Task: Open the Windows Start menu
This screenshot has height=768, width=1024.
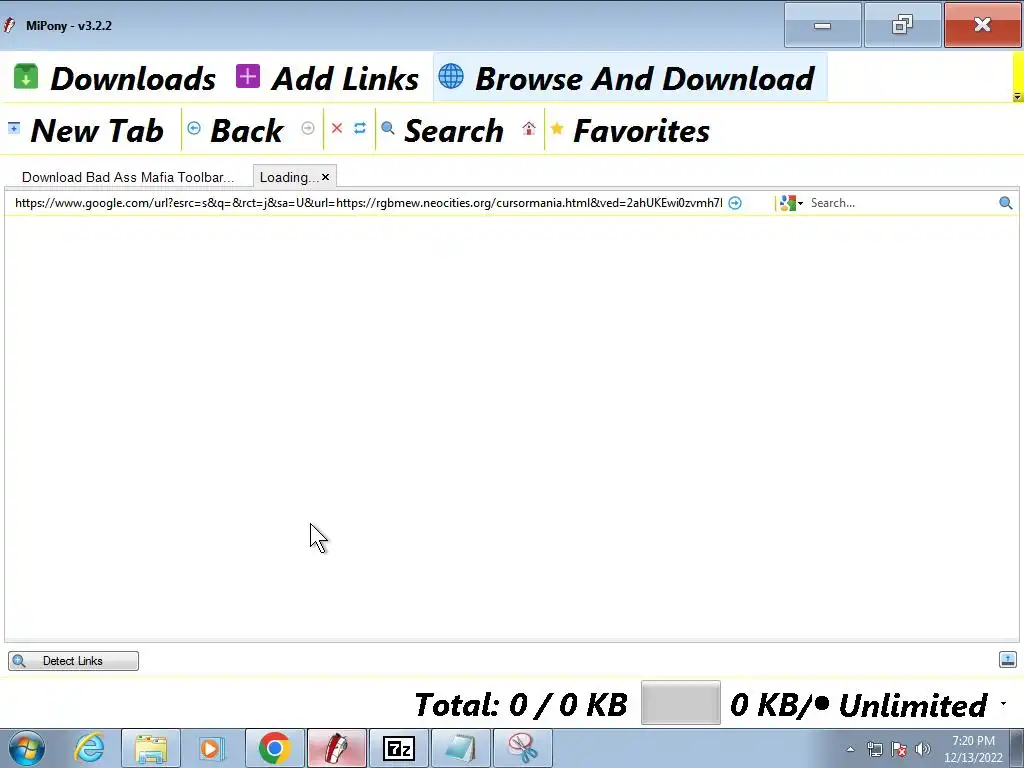Action: click(x=27, y=748)
